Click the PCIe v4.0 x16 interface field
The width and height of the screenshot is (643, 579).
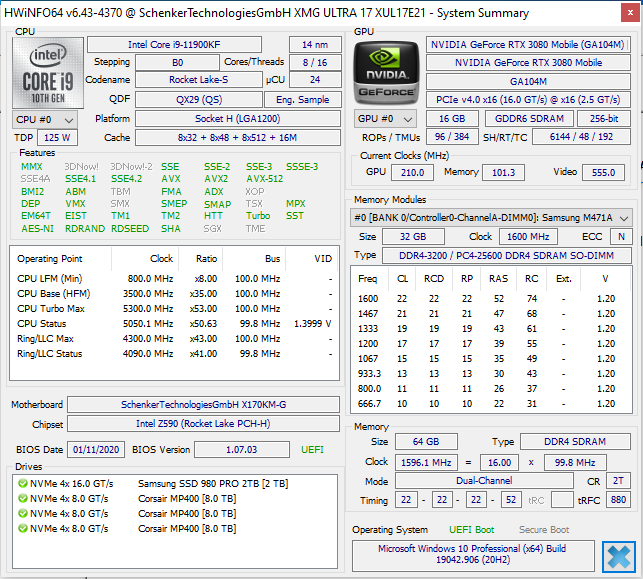coord(528,100)
